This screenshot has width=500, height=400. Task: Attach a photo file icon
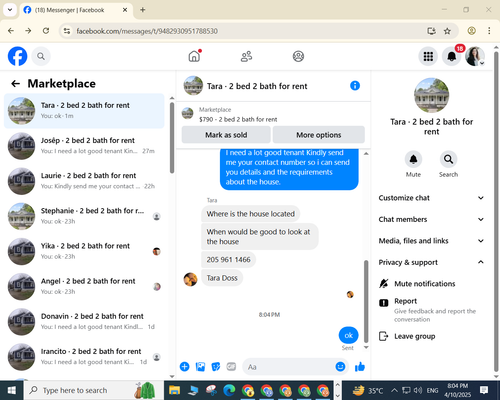200,367
